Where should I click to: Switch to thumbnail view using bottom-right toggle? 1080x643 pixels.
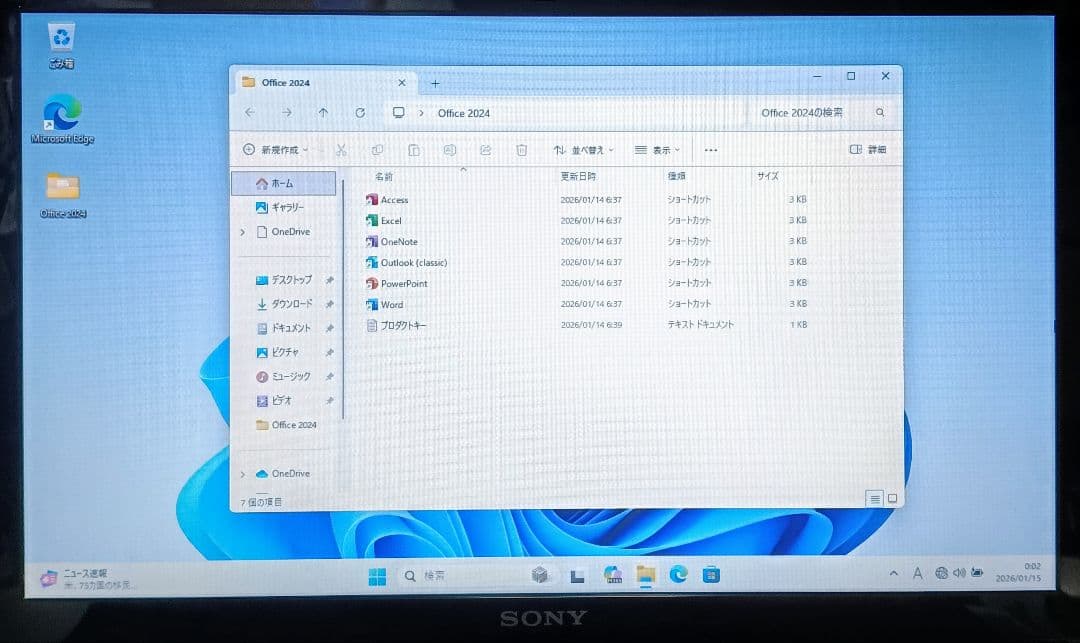[x=891, y=497]
